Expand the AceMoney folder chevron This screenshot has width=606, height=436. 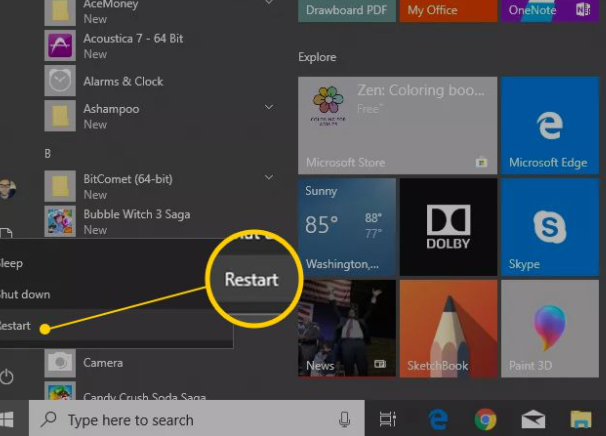269,2
